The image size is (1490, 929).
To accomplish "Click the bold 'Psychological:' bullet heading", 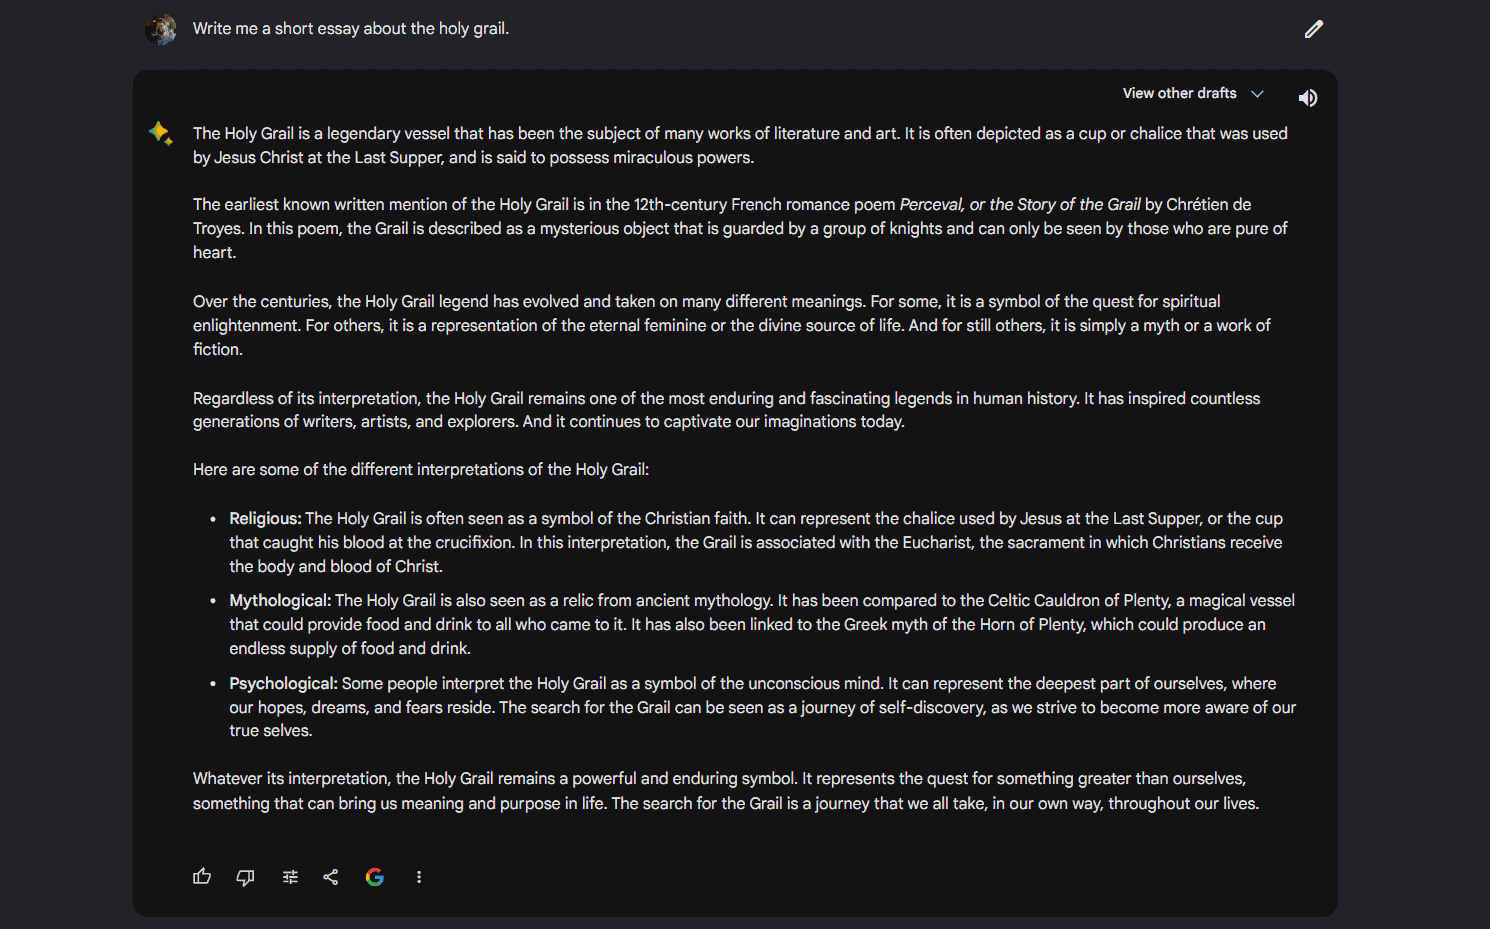I will coord(283,684).
